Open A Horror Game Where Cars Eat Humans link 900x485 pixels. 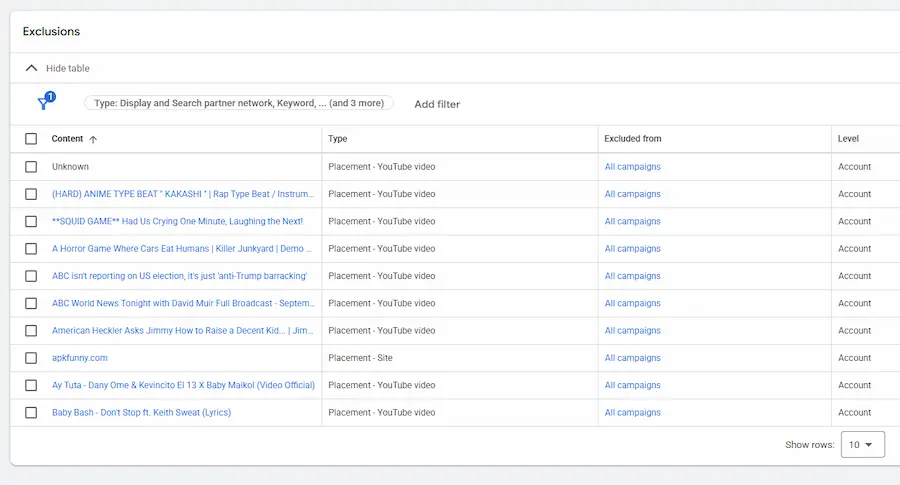181,249
